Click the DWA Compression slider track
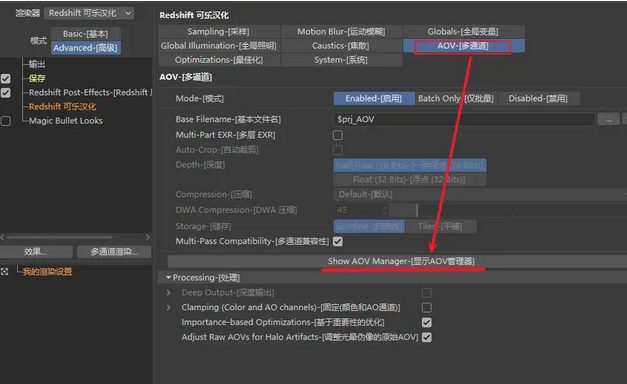This screenshot has height=384, width=627. coord(508,210)
